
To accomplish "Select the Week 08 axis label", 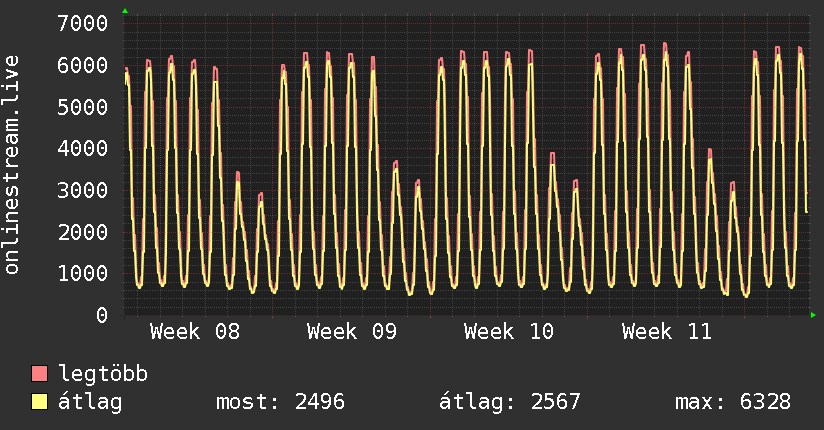I will tap(195, 332).
